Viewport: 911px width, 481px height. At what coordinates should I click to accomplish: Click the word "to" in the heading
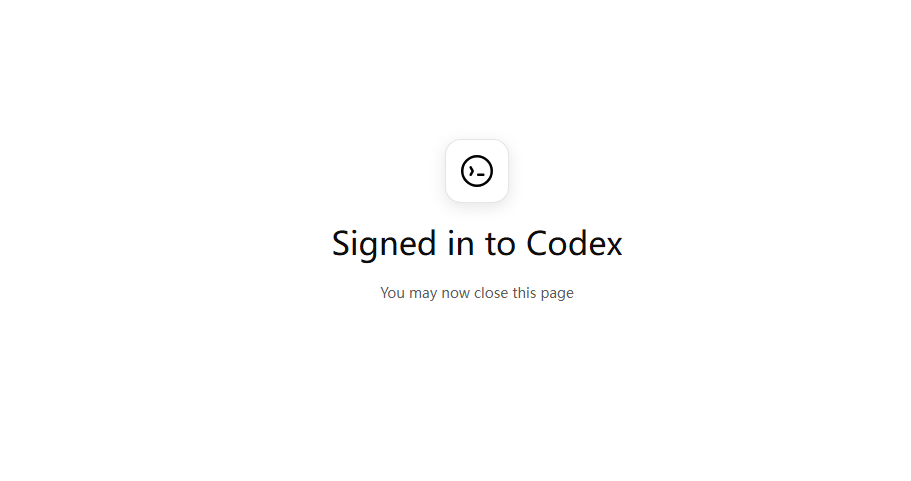tap(500, 244)
